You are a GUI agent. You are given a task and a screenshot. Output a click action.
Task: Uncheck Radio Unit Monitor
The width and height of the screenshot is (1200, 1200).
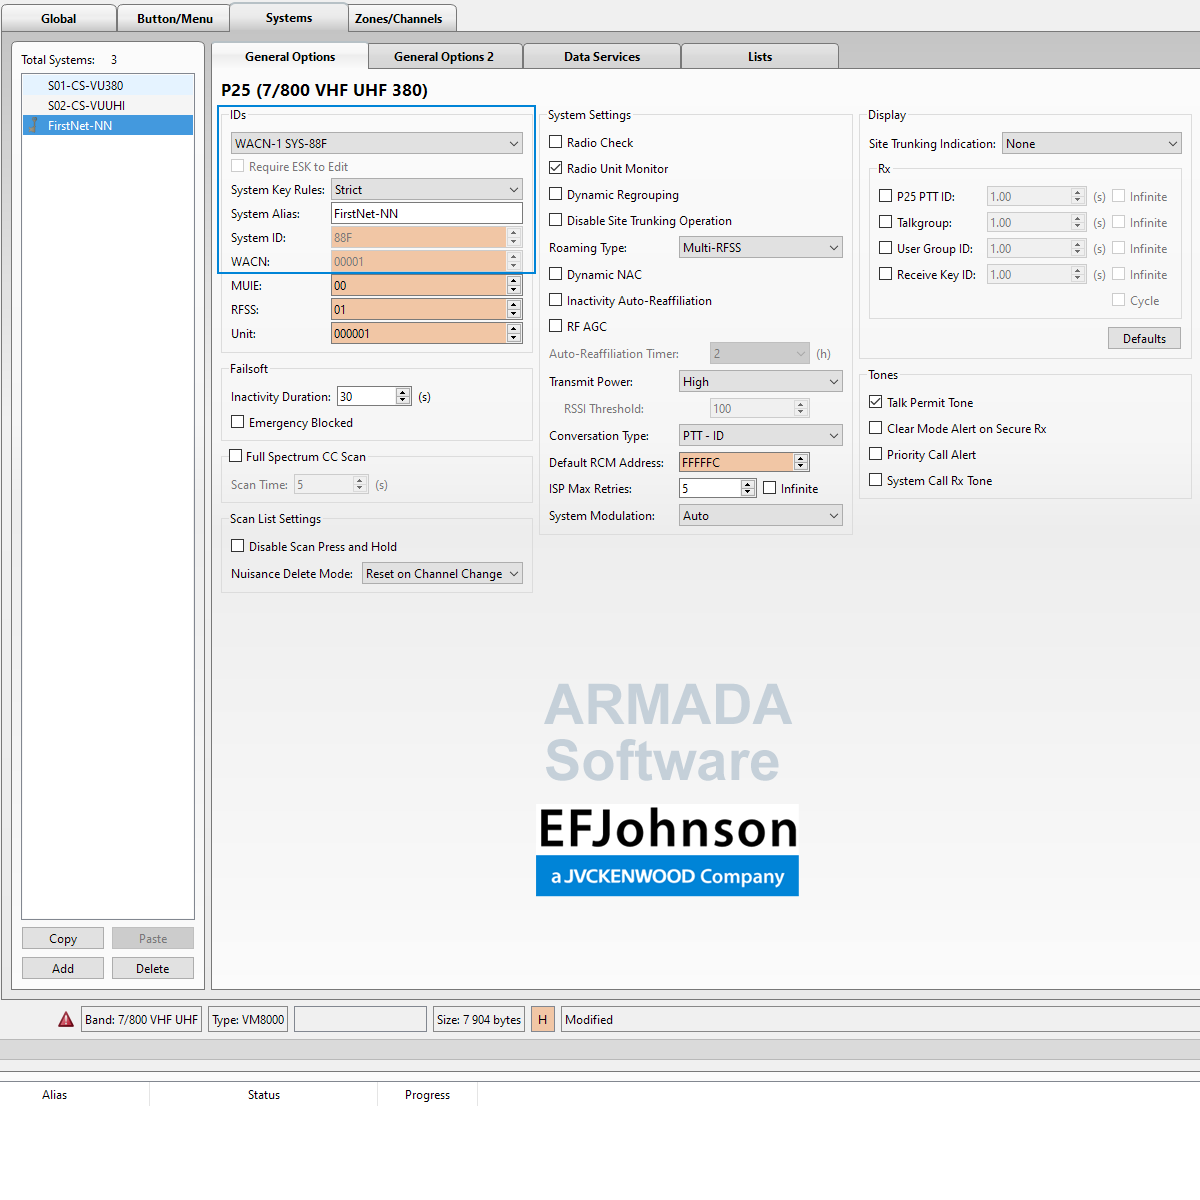(556, 168)
